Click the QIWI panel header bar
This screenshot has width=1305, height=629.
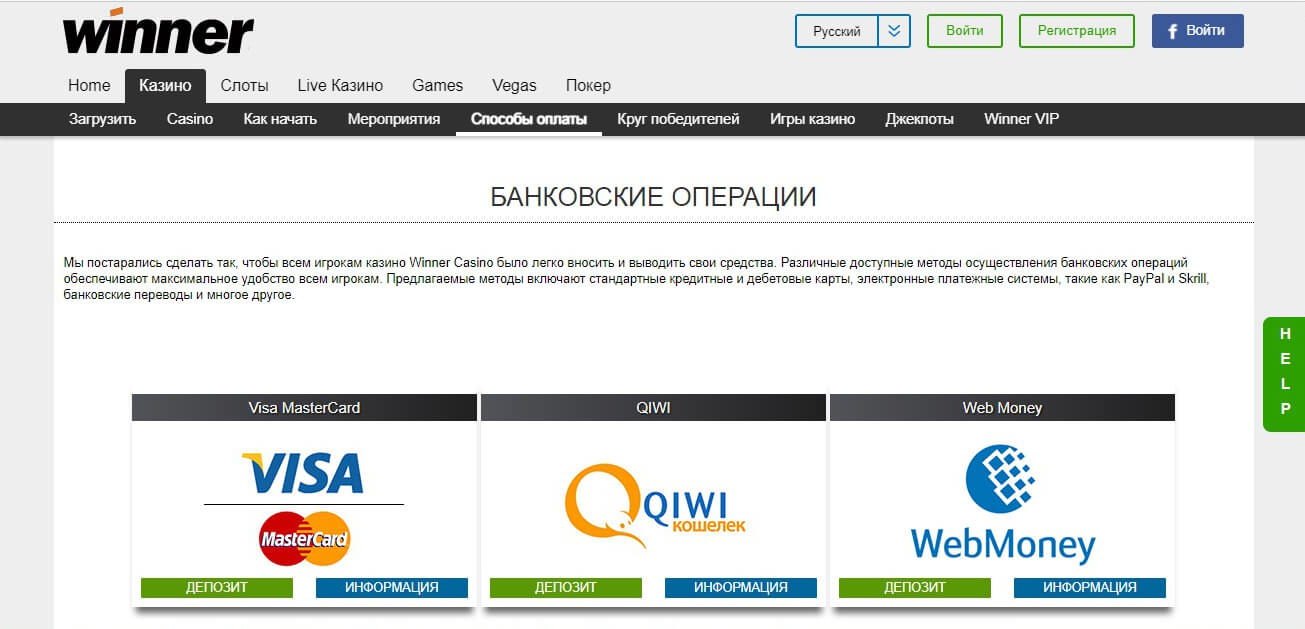[652, 407]
